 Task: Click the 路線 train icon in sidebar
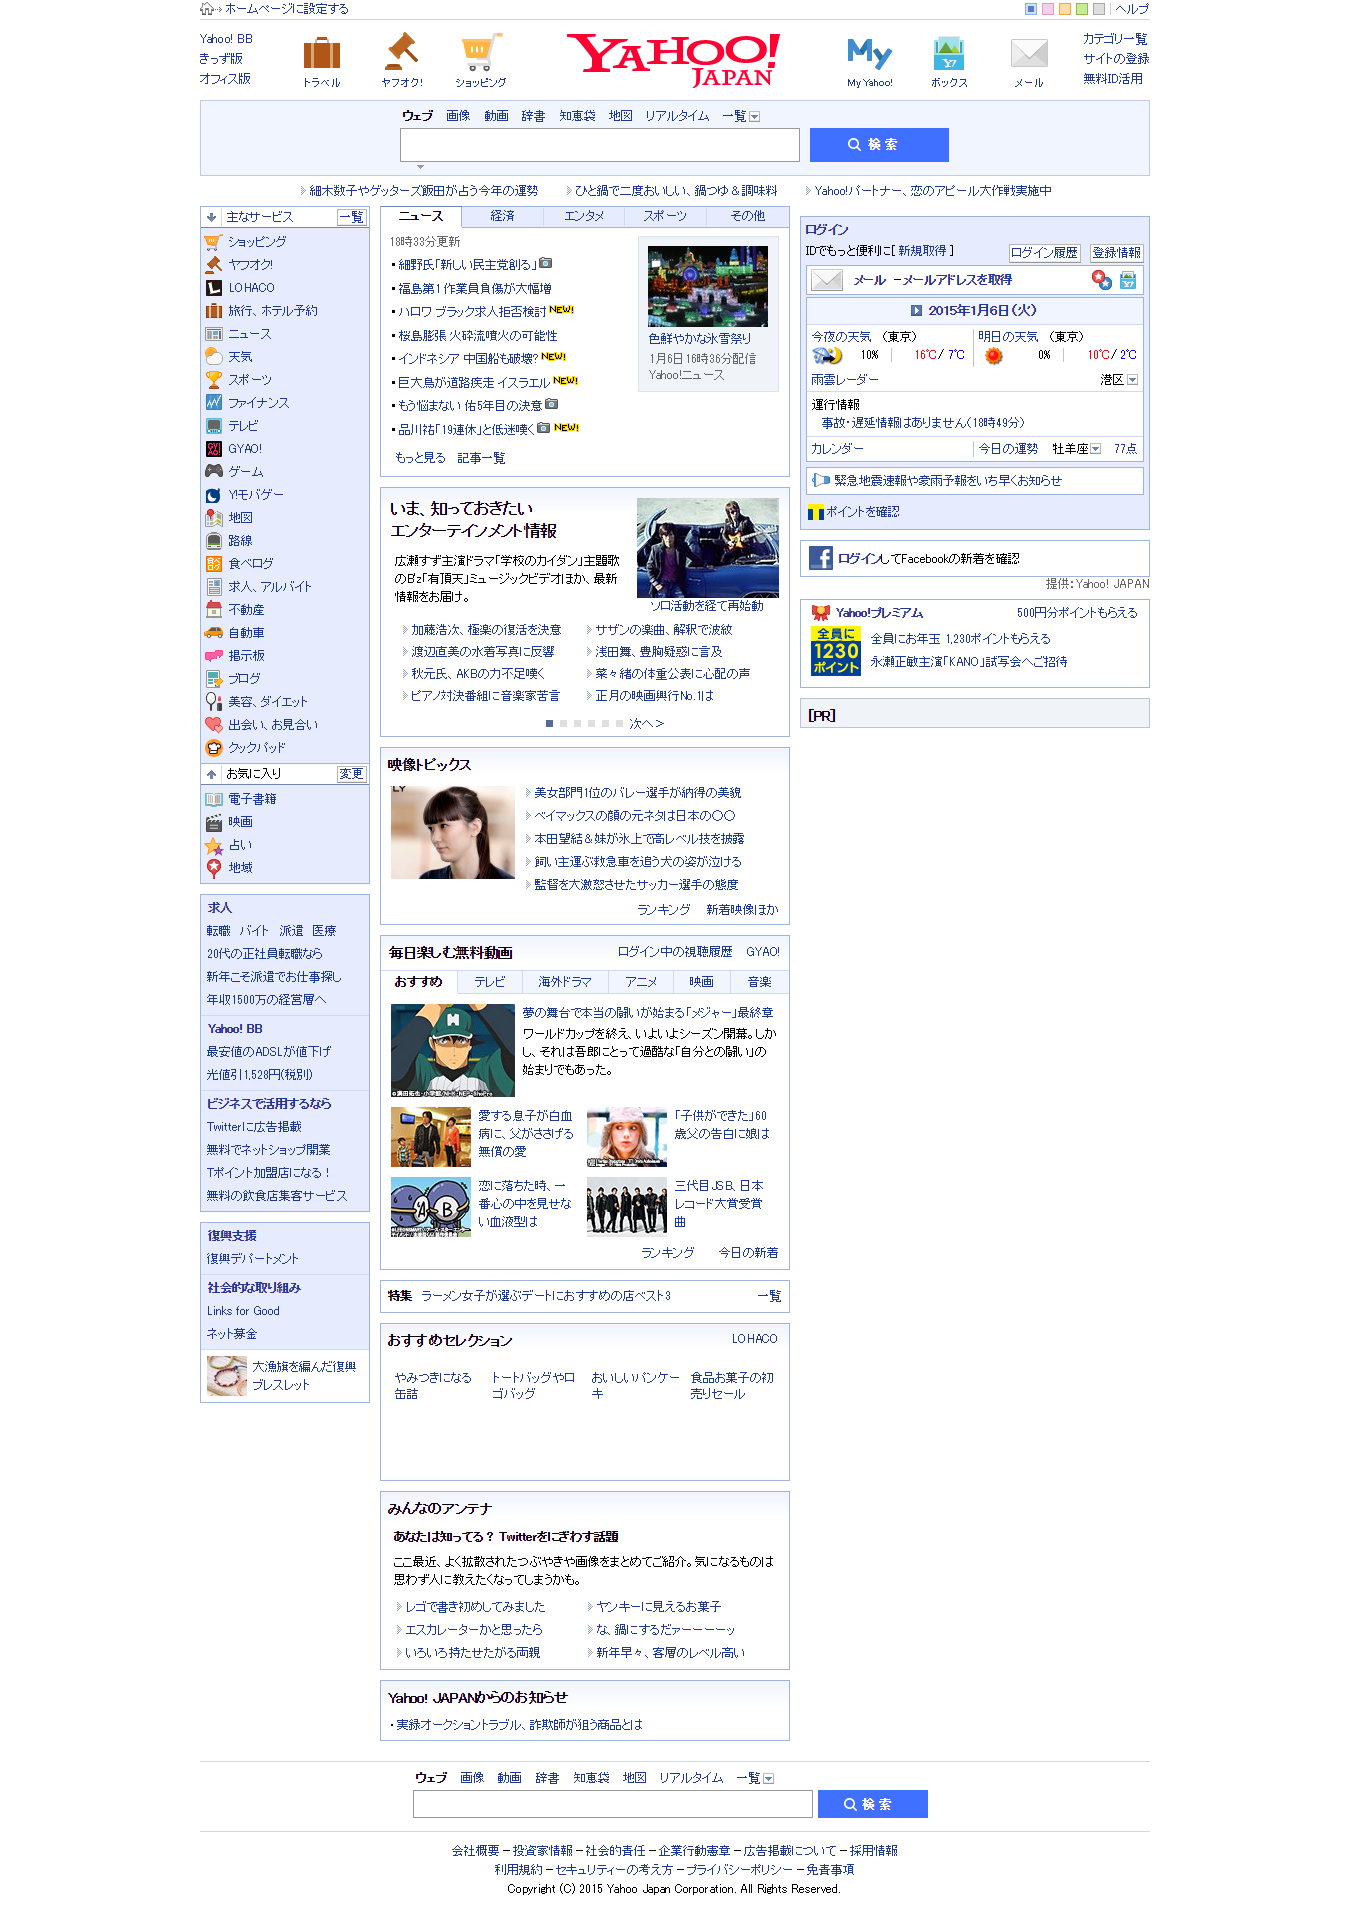[213, 541]
